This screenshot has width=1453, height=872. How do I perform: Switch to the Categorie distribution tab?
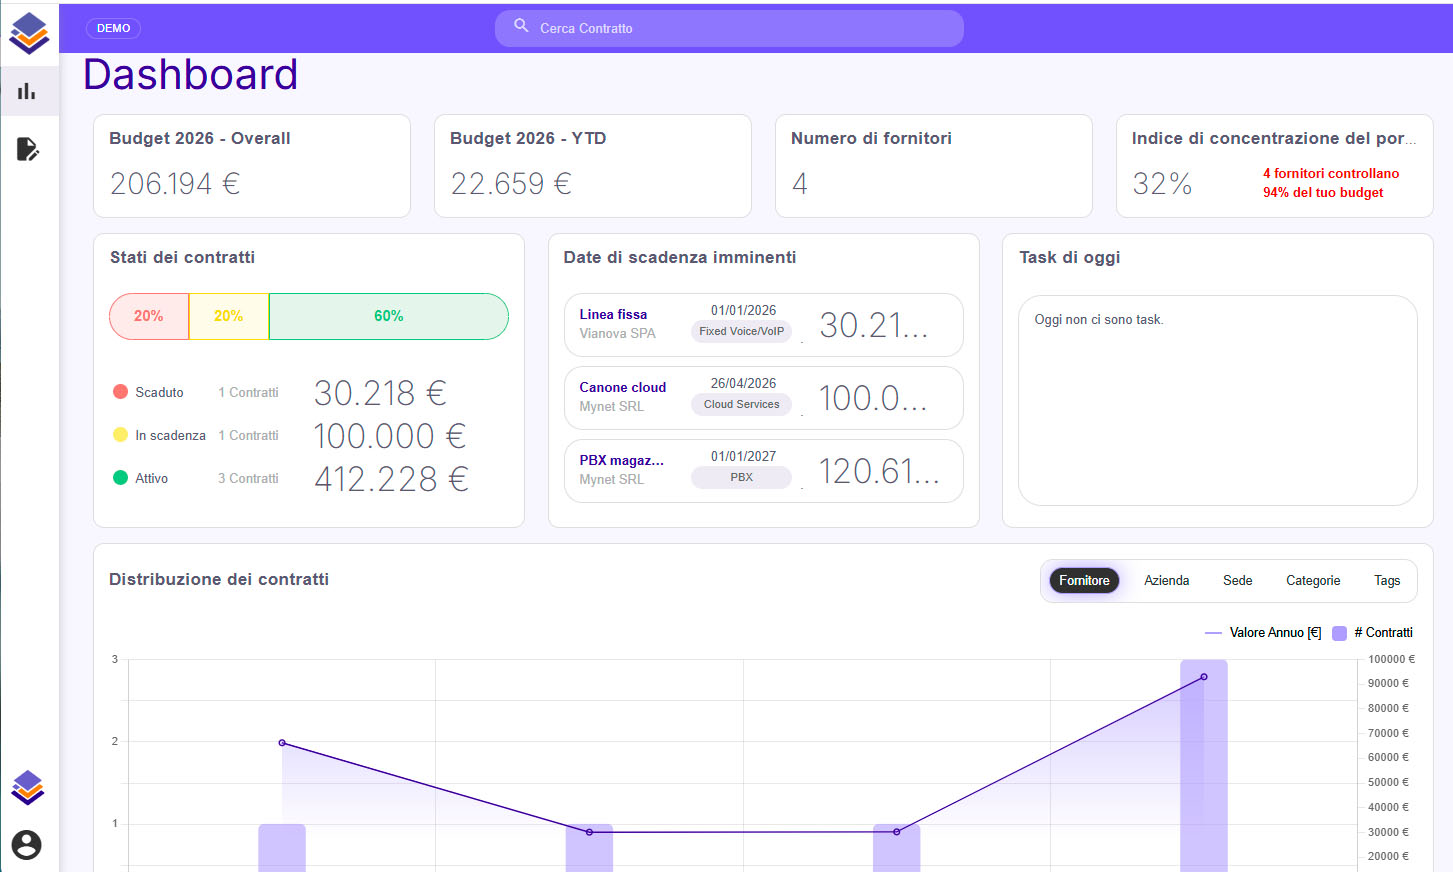click(1312, 581)
